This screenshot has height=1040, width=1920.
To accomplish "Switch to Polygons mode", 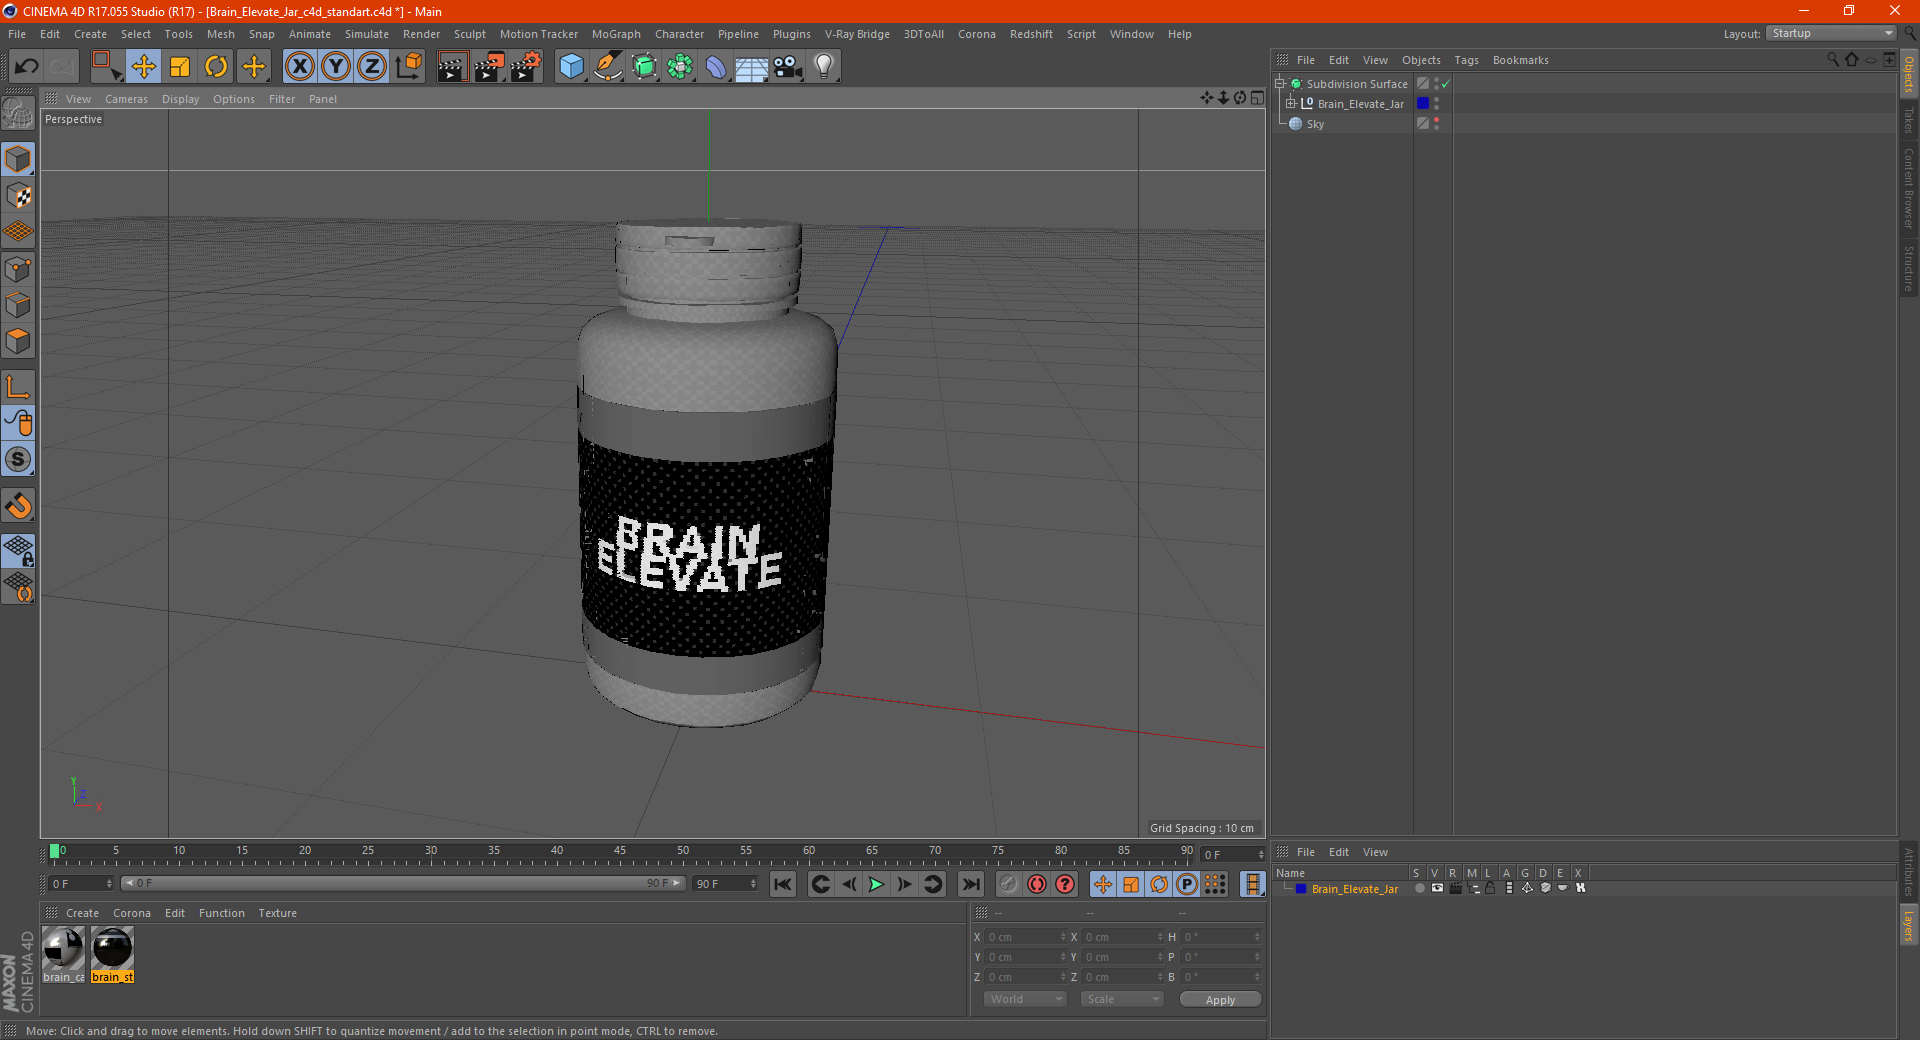I will point(19,341).
